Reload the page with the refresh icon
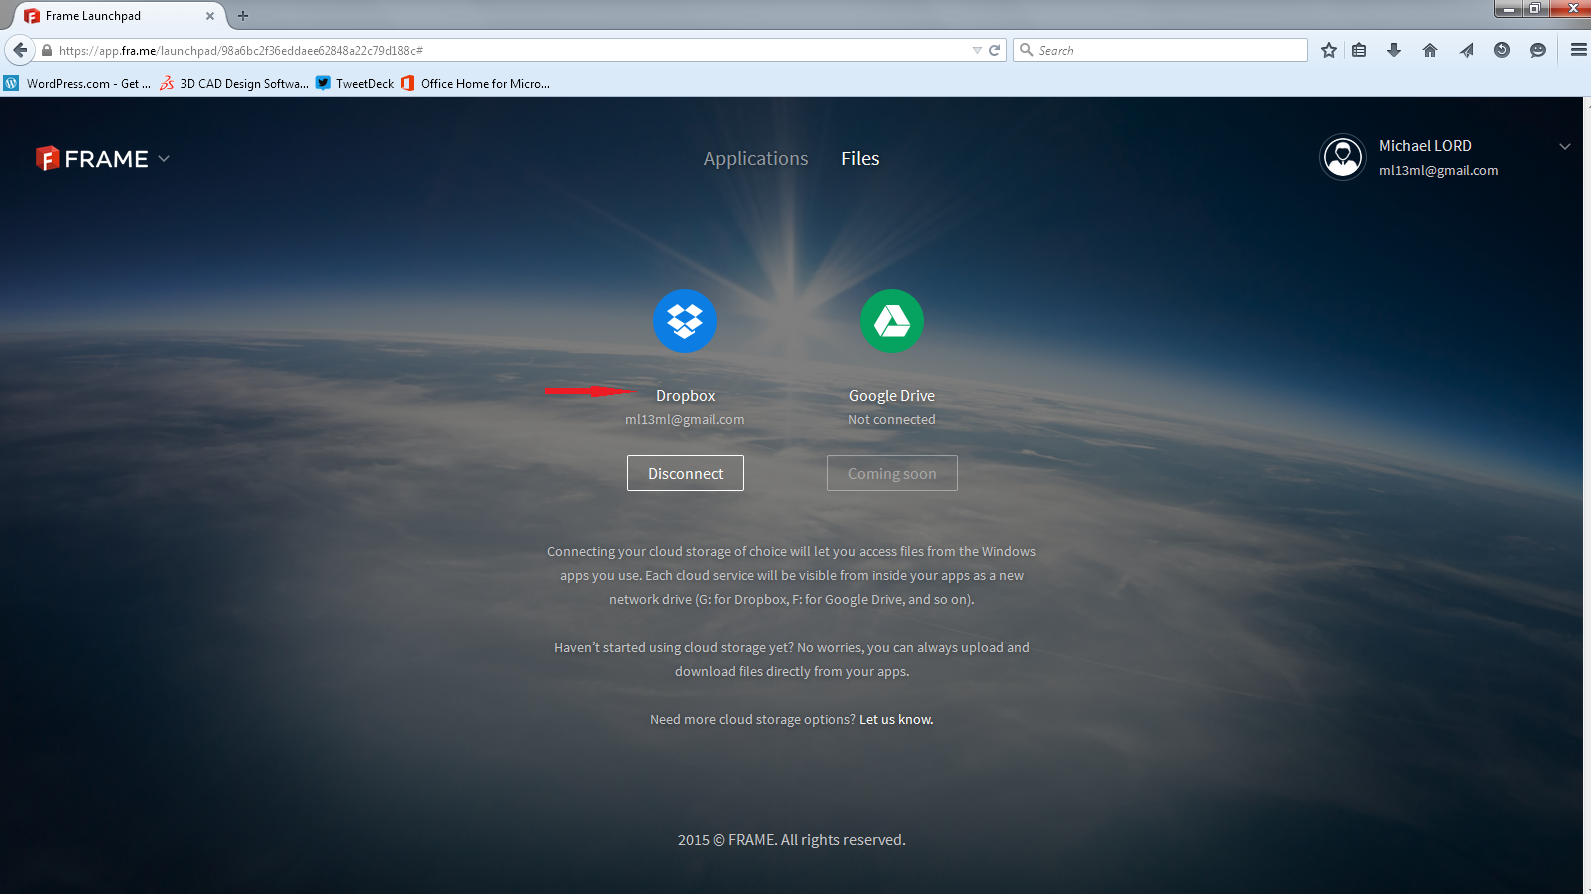Viewport: 1591px width, 894px height. point(995,50)
